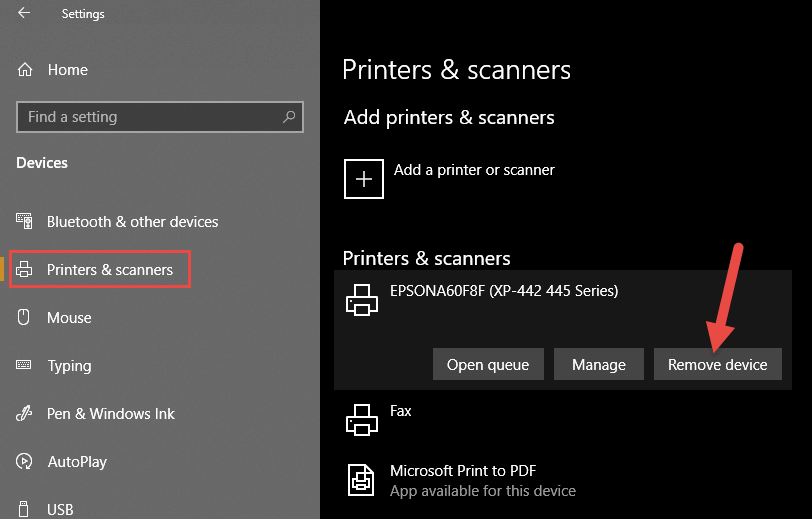This screenshot has width=812, height=519.
Task: Click the search magnifier icon
Action: point(289,117)
